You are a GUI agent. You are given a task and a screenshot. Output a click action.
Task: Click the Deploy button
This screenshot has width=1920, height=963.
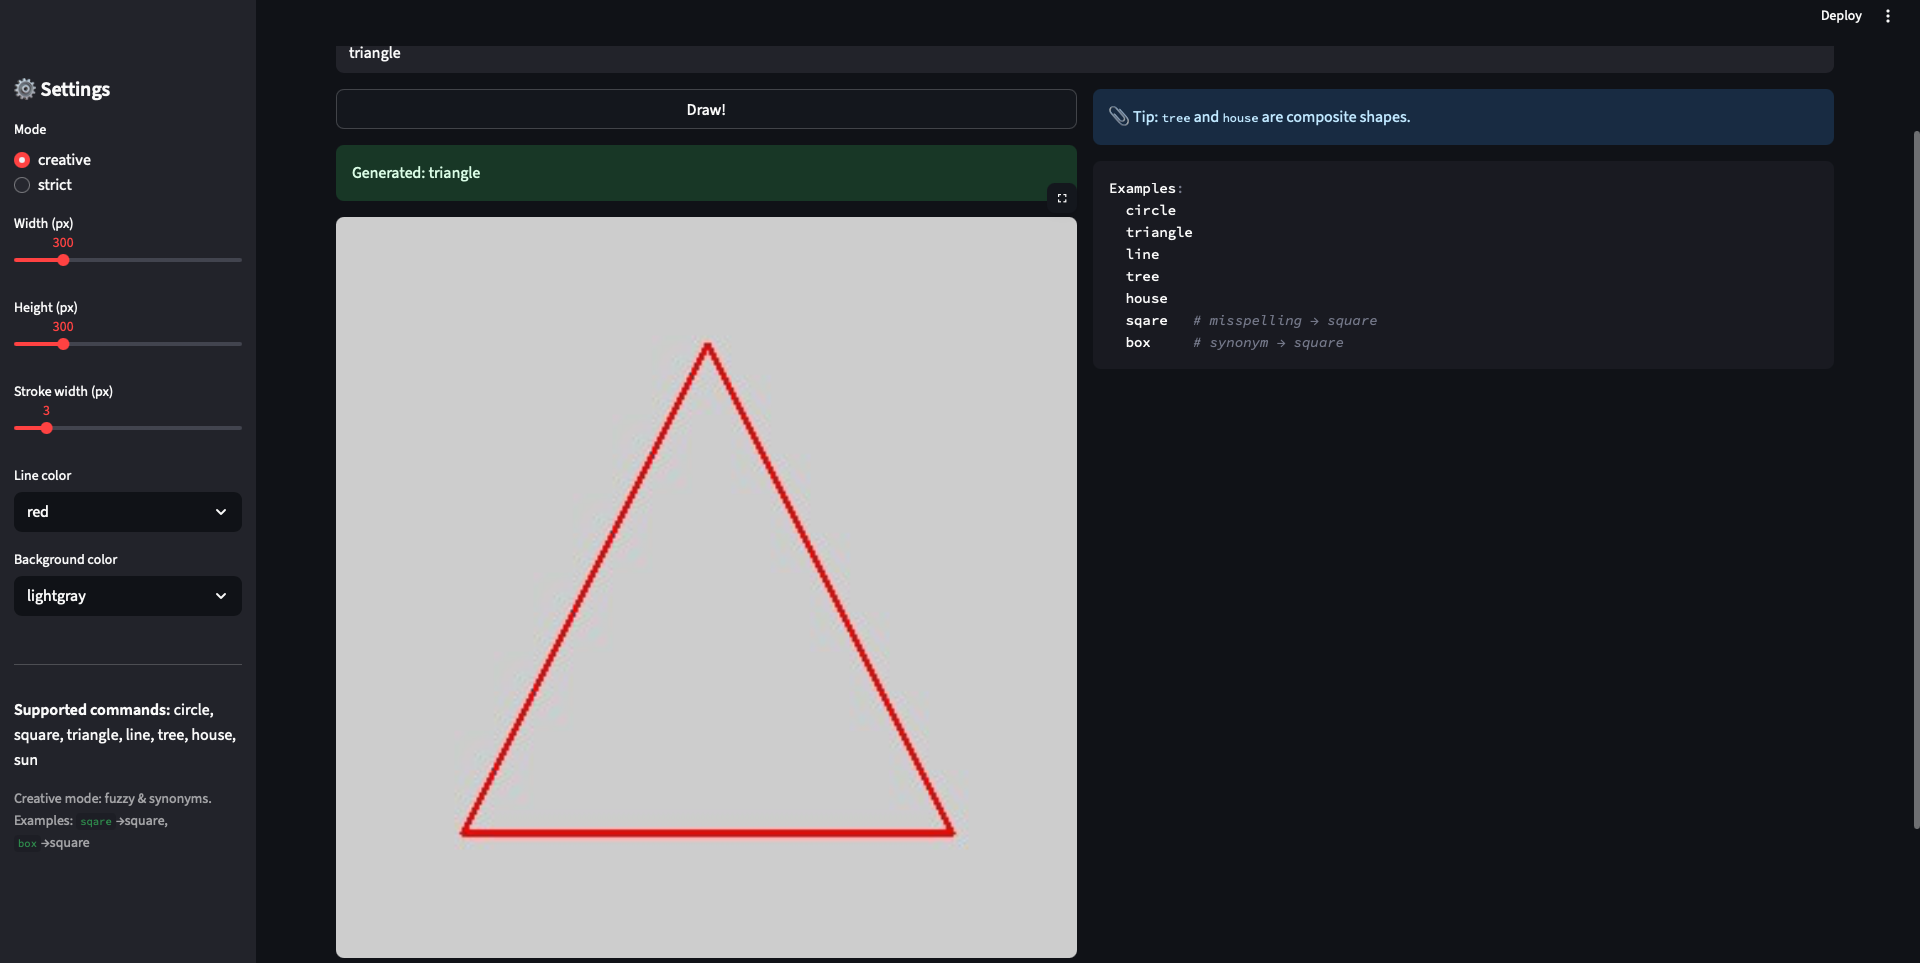pyautogui.click(x=1841, y=16)
